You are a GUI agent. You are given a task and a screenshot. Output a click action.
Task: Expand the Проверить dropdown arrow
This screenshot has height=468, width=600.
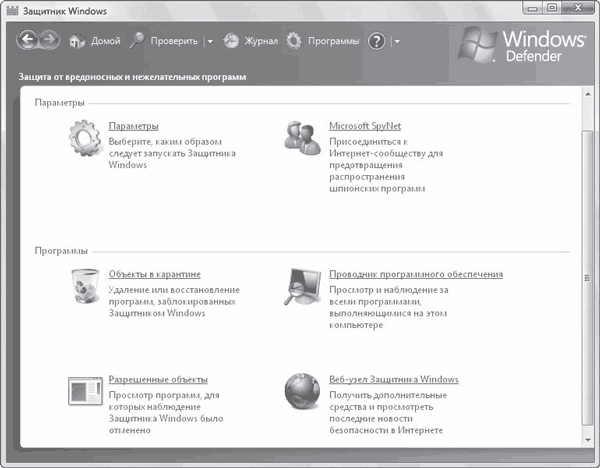click(210, 41)
